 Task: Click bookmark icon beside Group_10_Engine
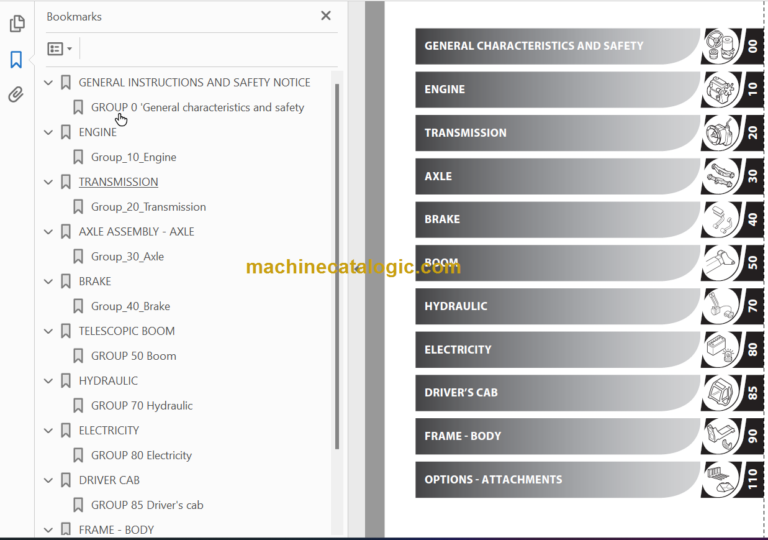(78, 157)
